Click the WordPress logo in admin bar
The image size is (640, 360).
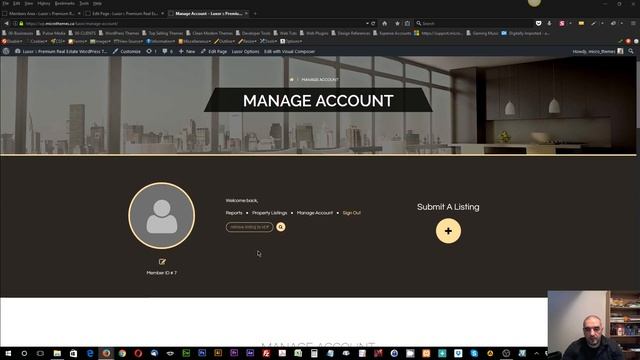[6, 51]
